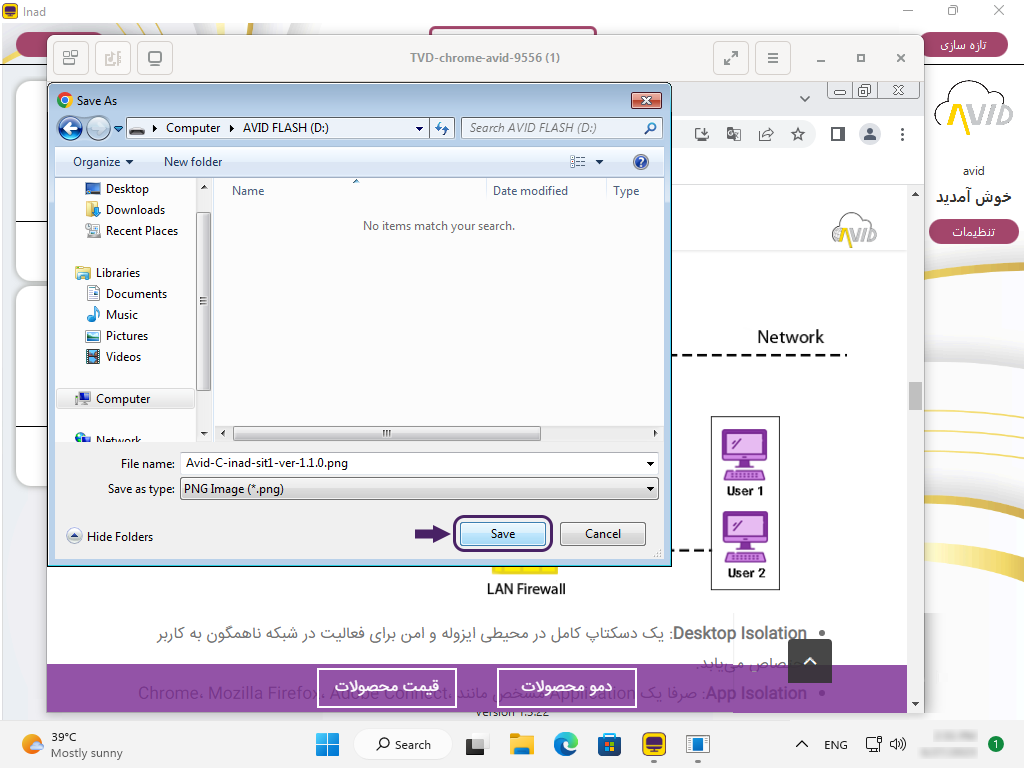Click the Chrome download icon
1024x768 pixels.
701,135
